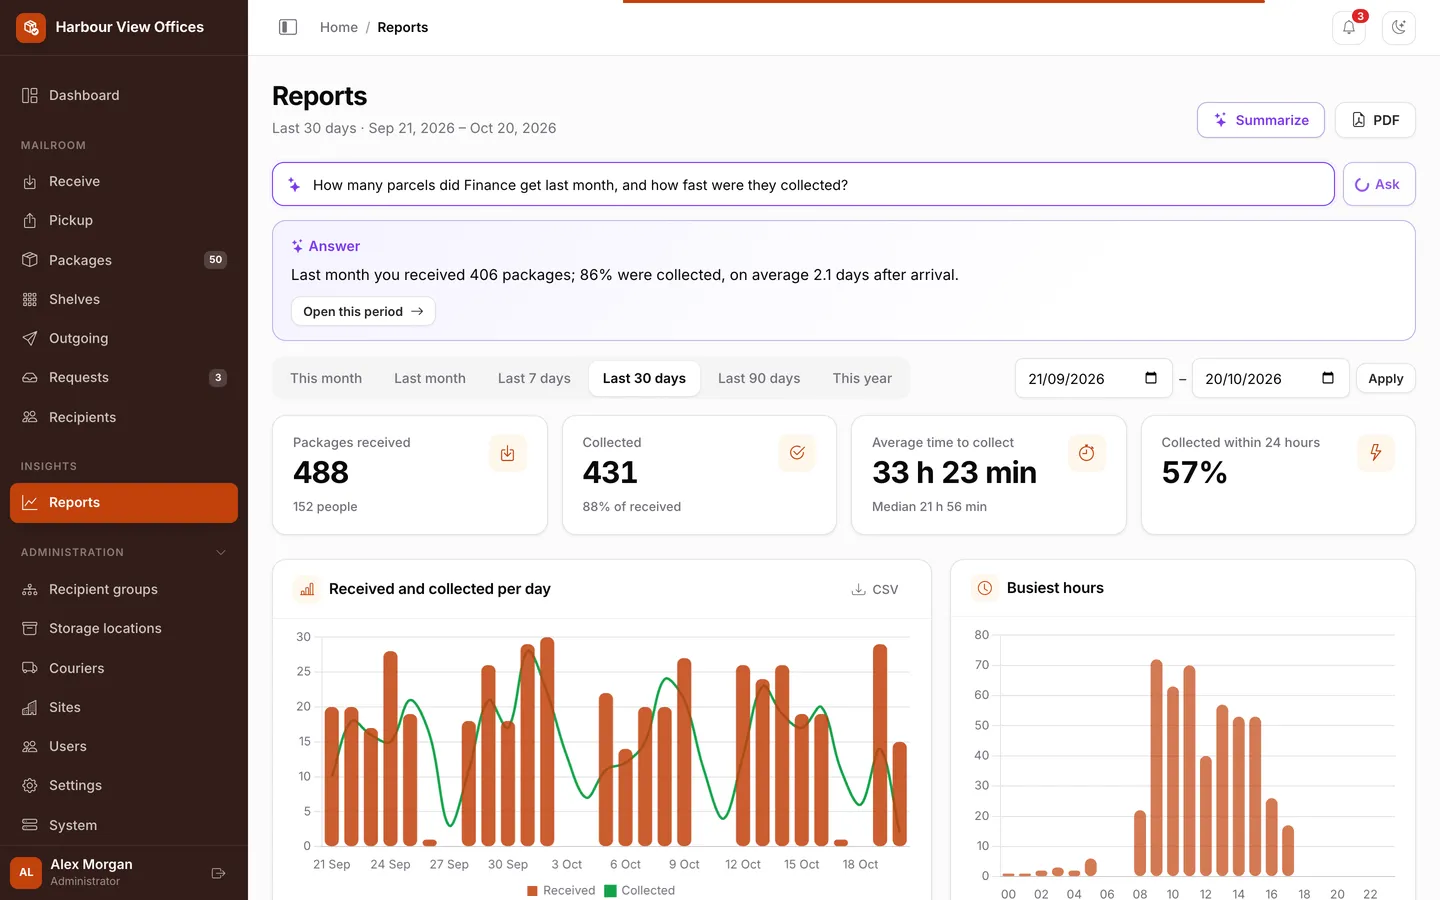Select the This month range tab
This screenshot has height=900, width=1440.
[x=326, y=378]
